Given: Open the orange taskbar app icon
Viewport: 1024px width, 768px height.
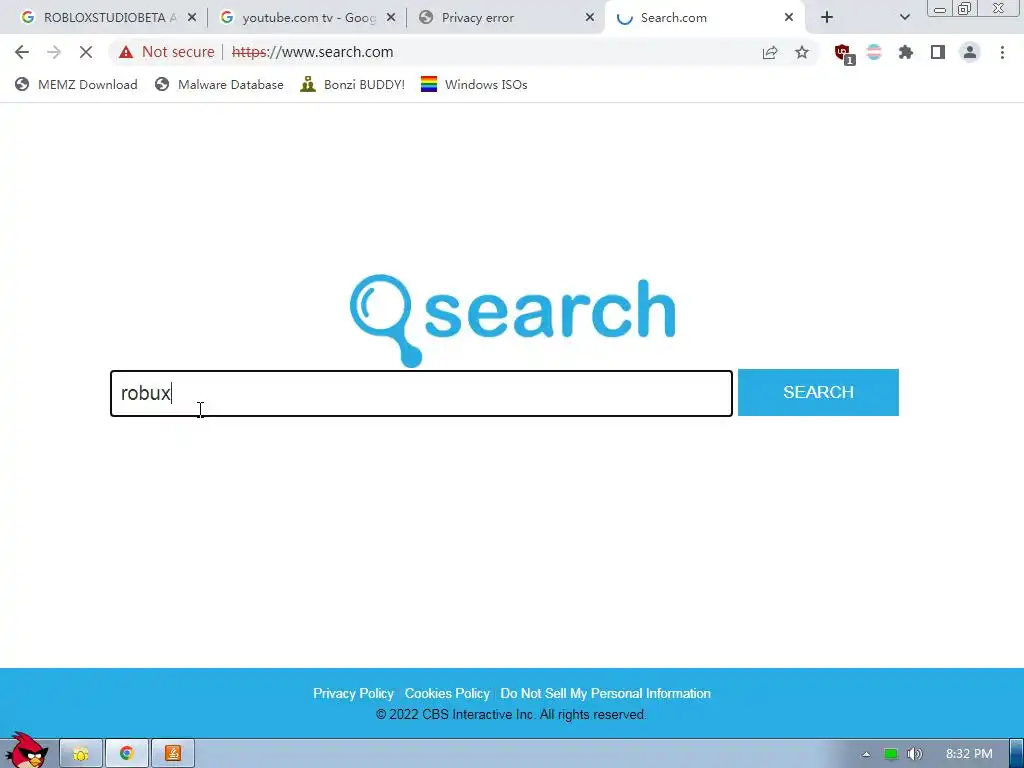Looking at the screenshot, I should 173,754.
